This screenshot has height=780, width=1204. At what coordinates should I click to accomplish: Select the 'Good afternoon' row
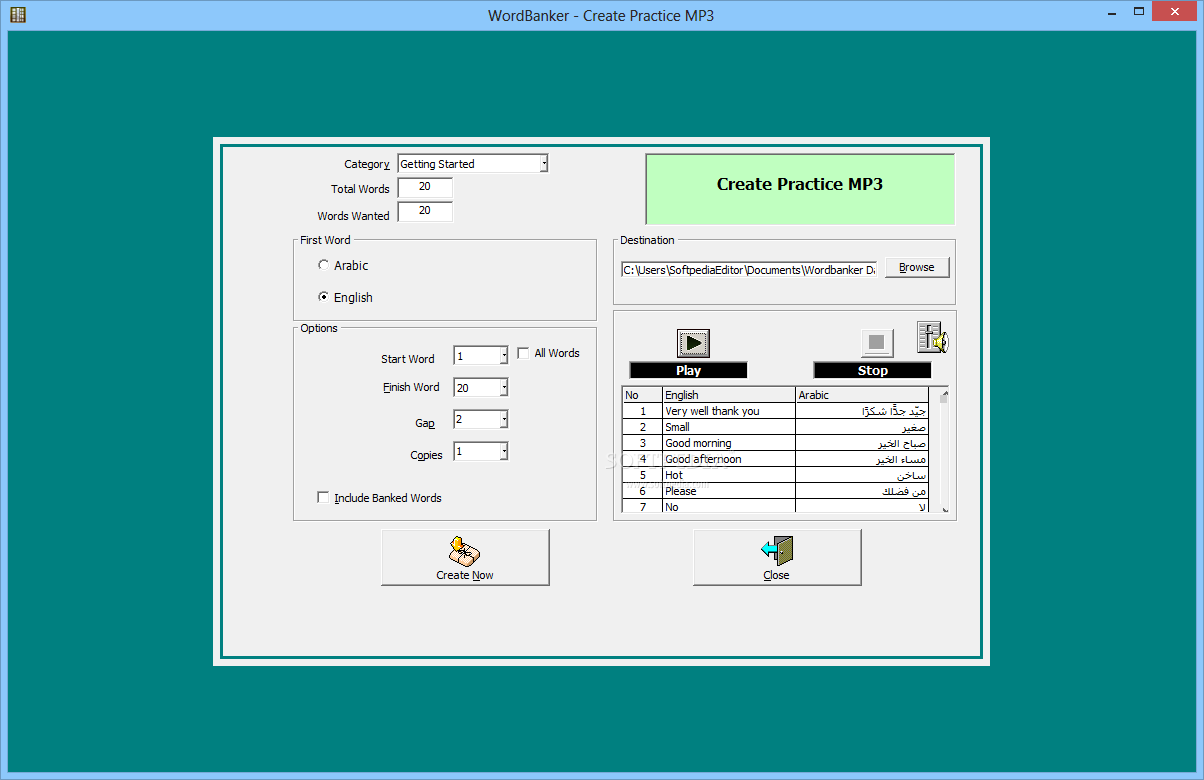[x=775, y=459]
